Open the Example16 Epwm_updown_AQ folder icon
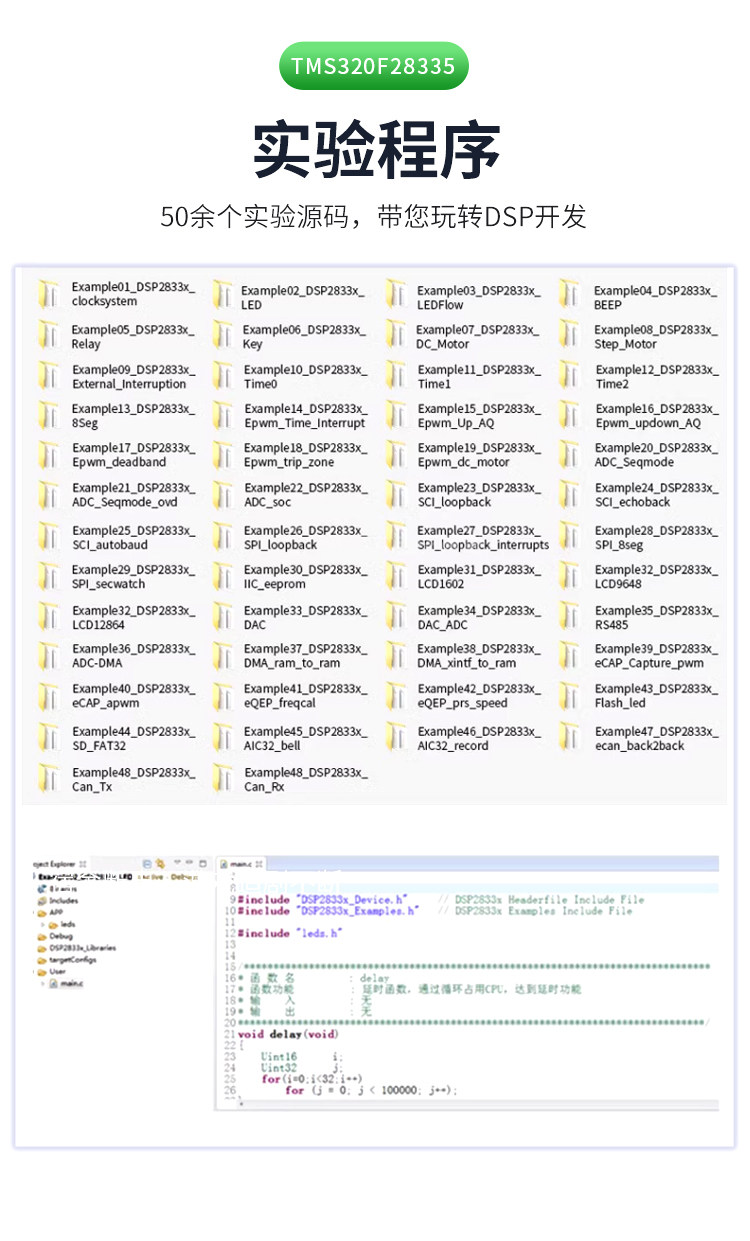 tap(570, 414)
